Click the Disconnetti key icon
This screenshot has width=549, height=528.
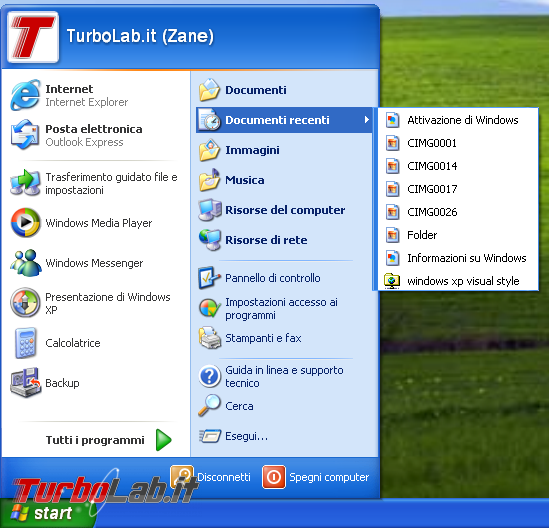[182, 477]
